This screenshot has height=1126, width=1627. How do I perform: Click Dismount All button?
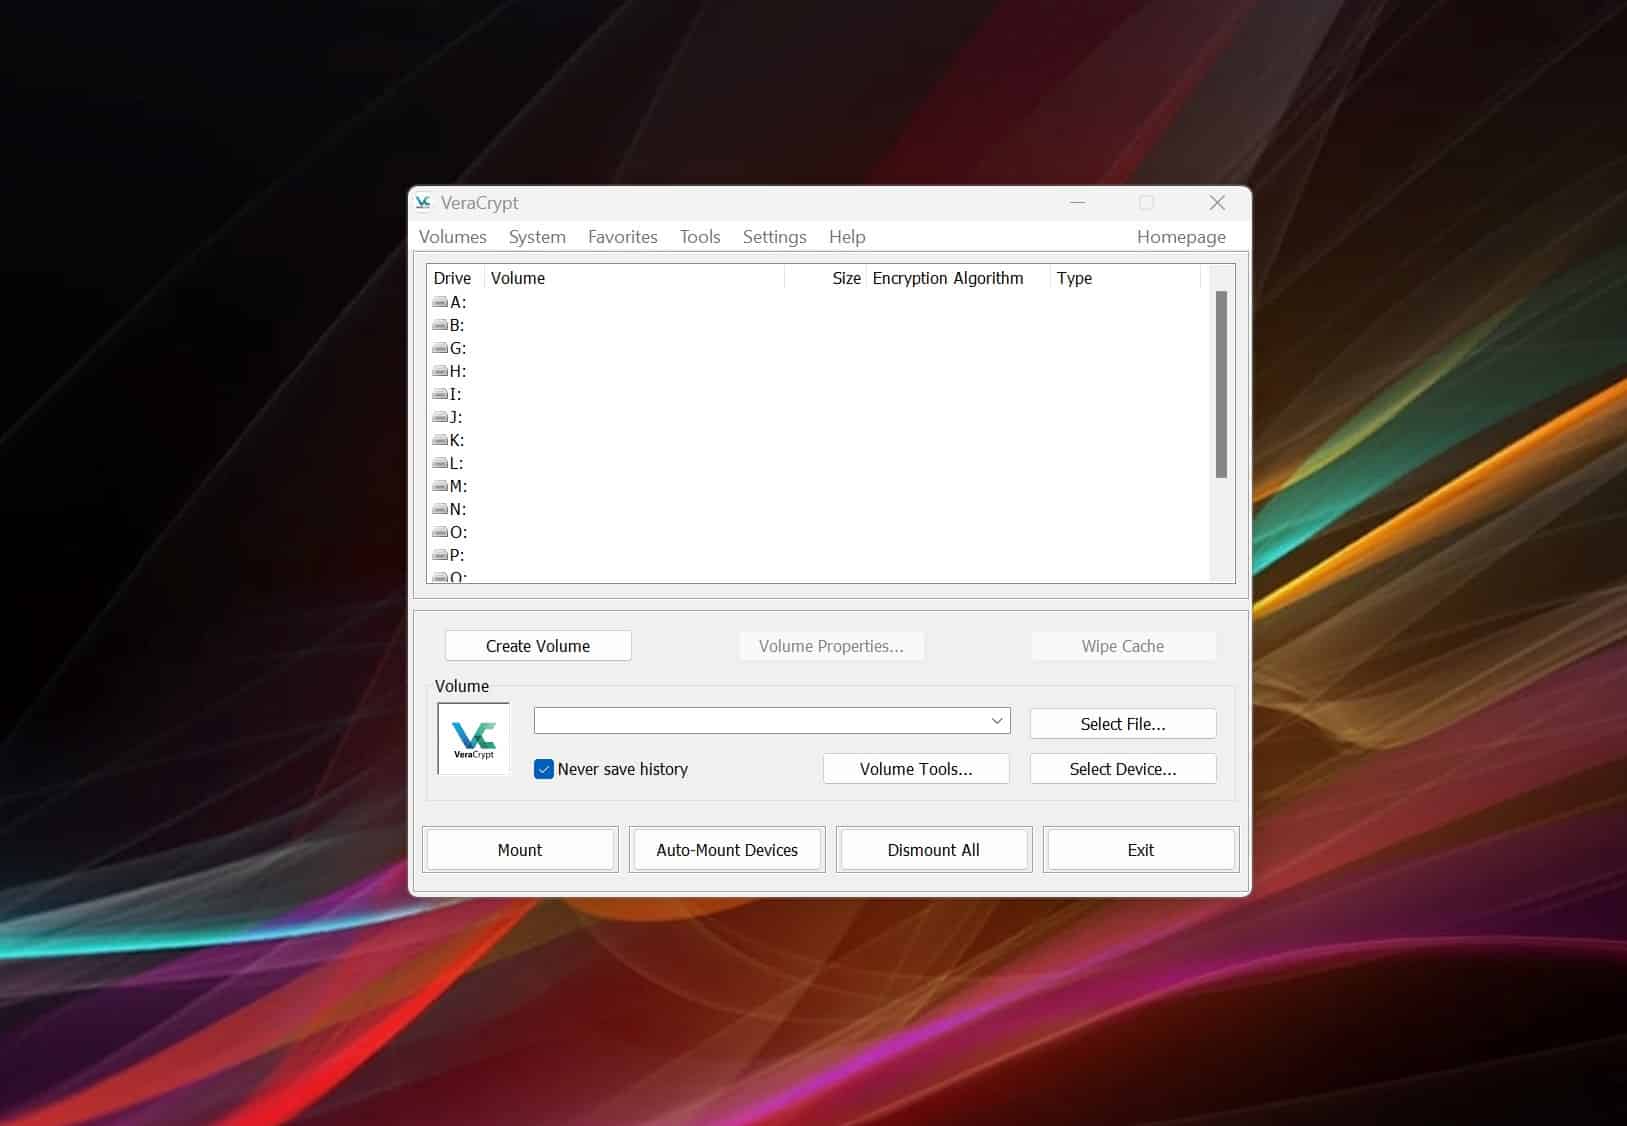point(934,850)
